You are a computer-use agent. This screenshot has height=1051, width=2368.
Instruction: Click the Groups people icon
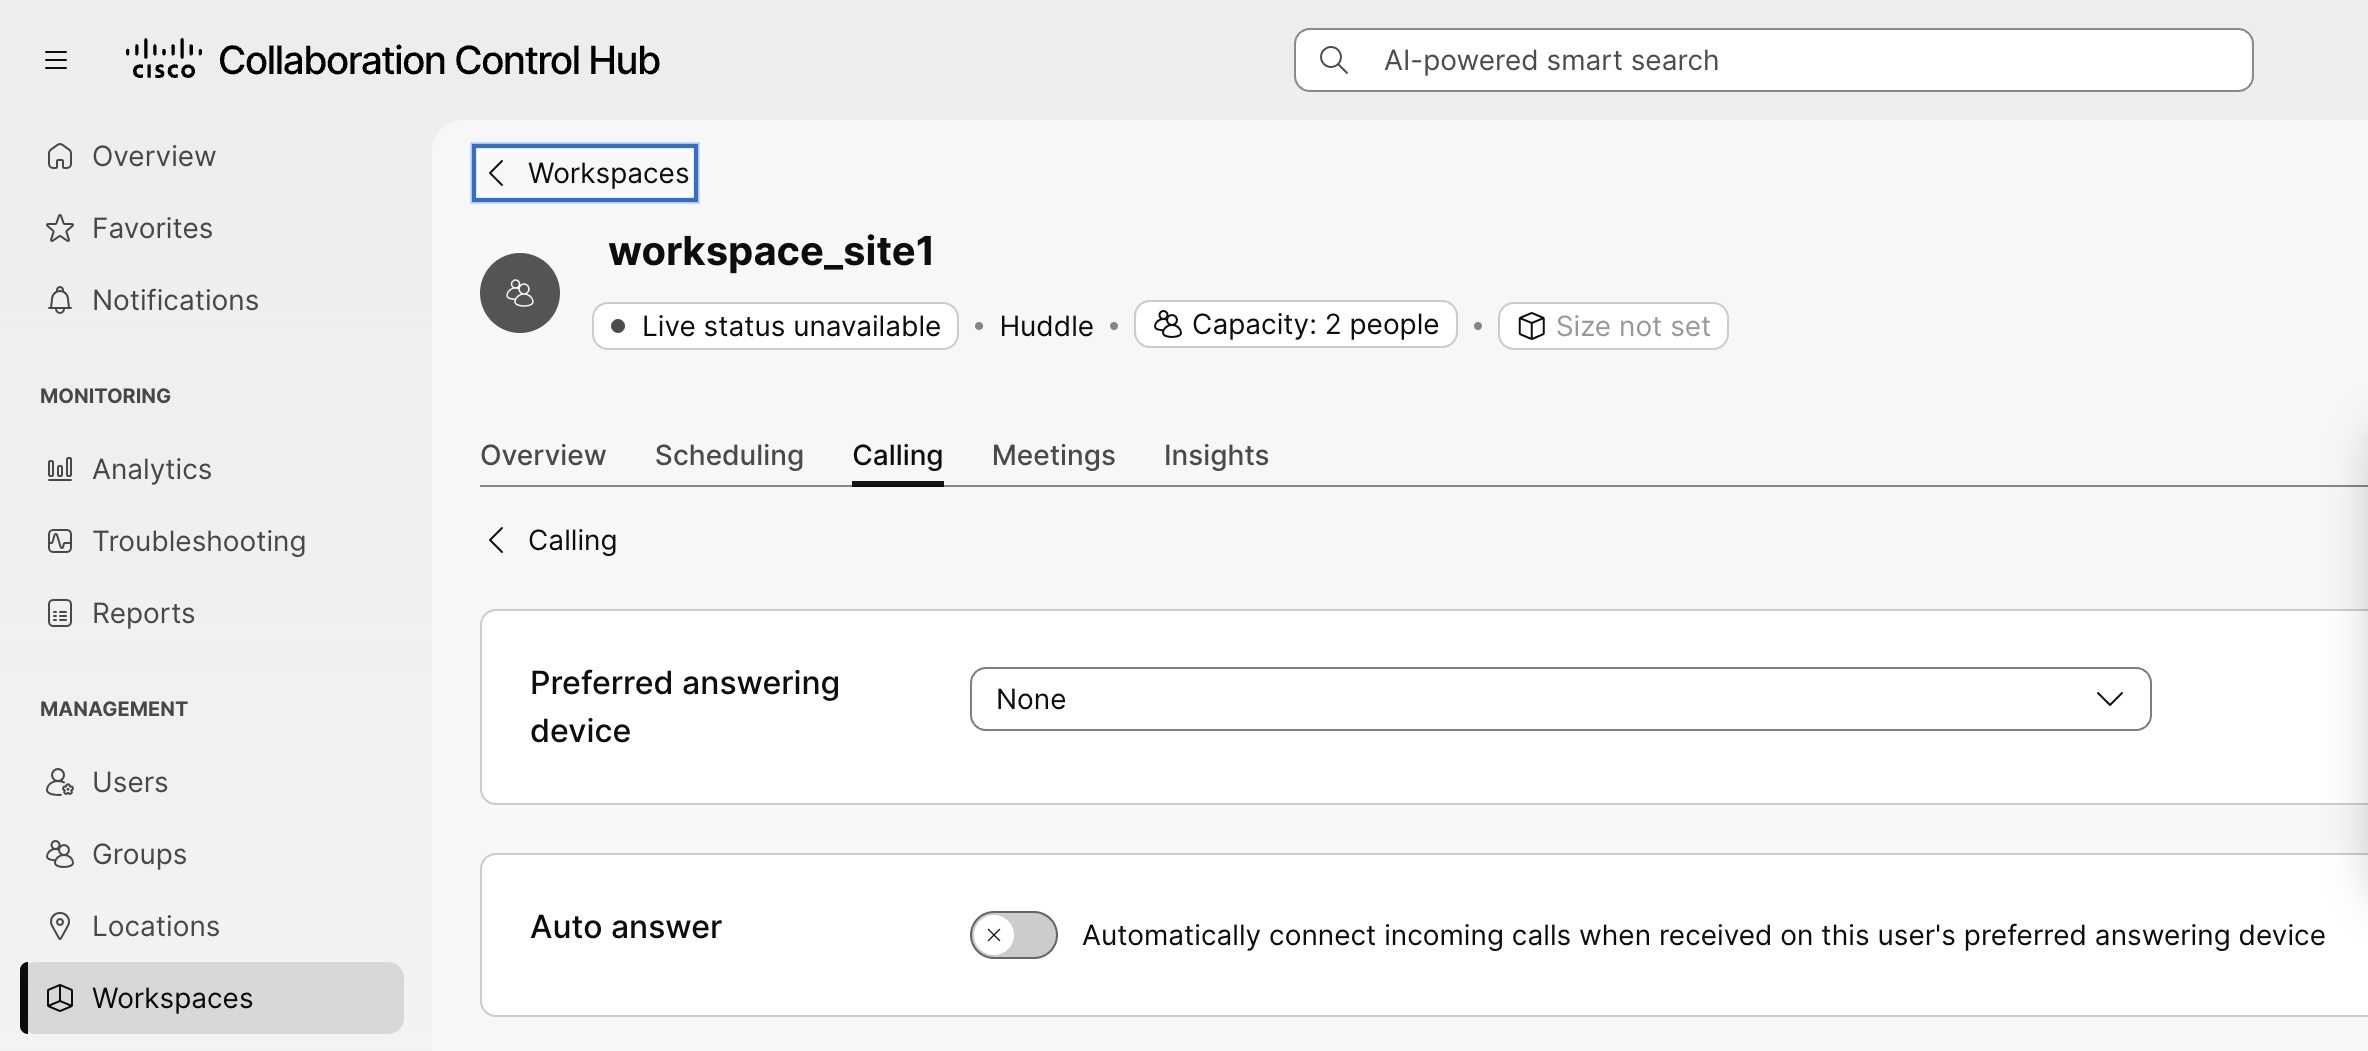point(60,854)
